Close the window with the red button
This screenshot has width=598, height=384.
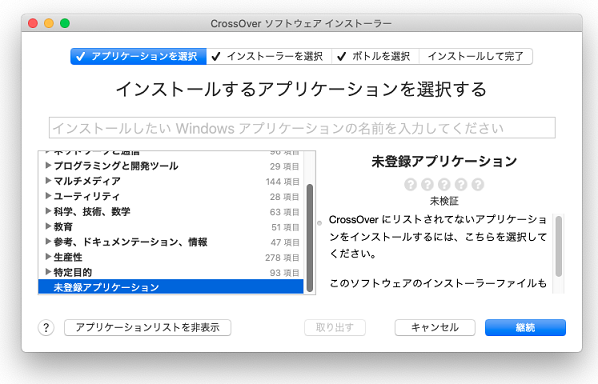tap(33, 23)
